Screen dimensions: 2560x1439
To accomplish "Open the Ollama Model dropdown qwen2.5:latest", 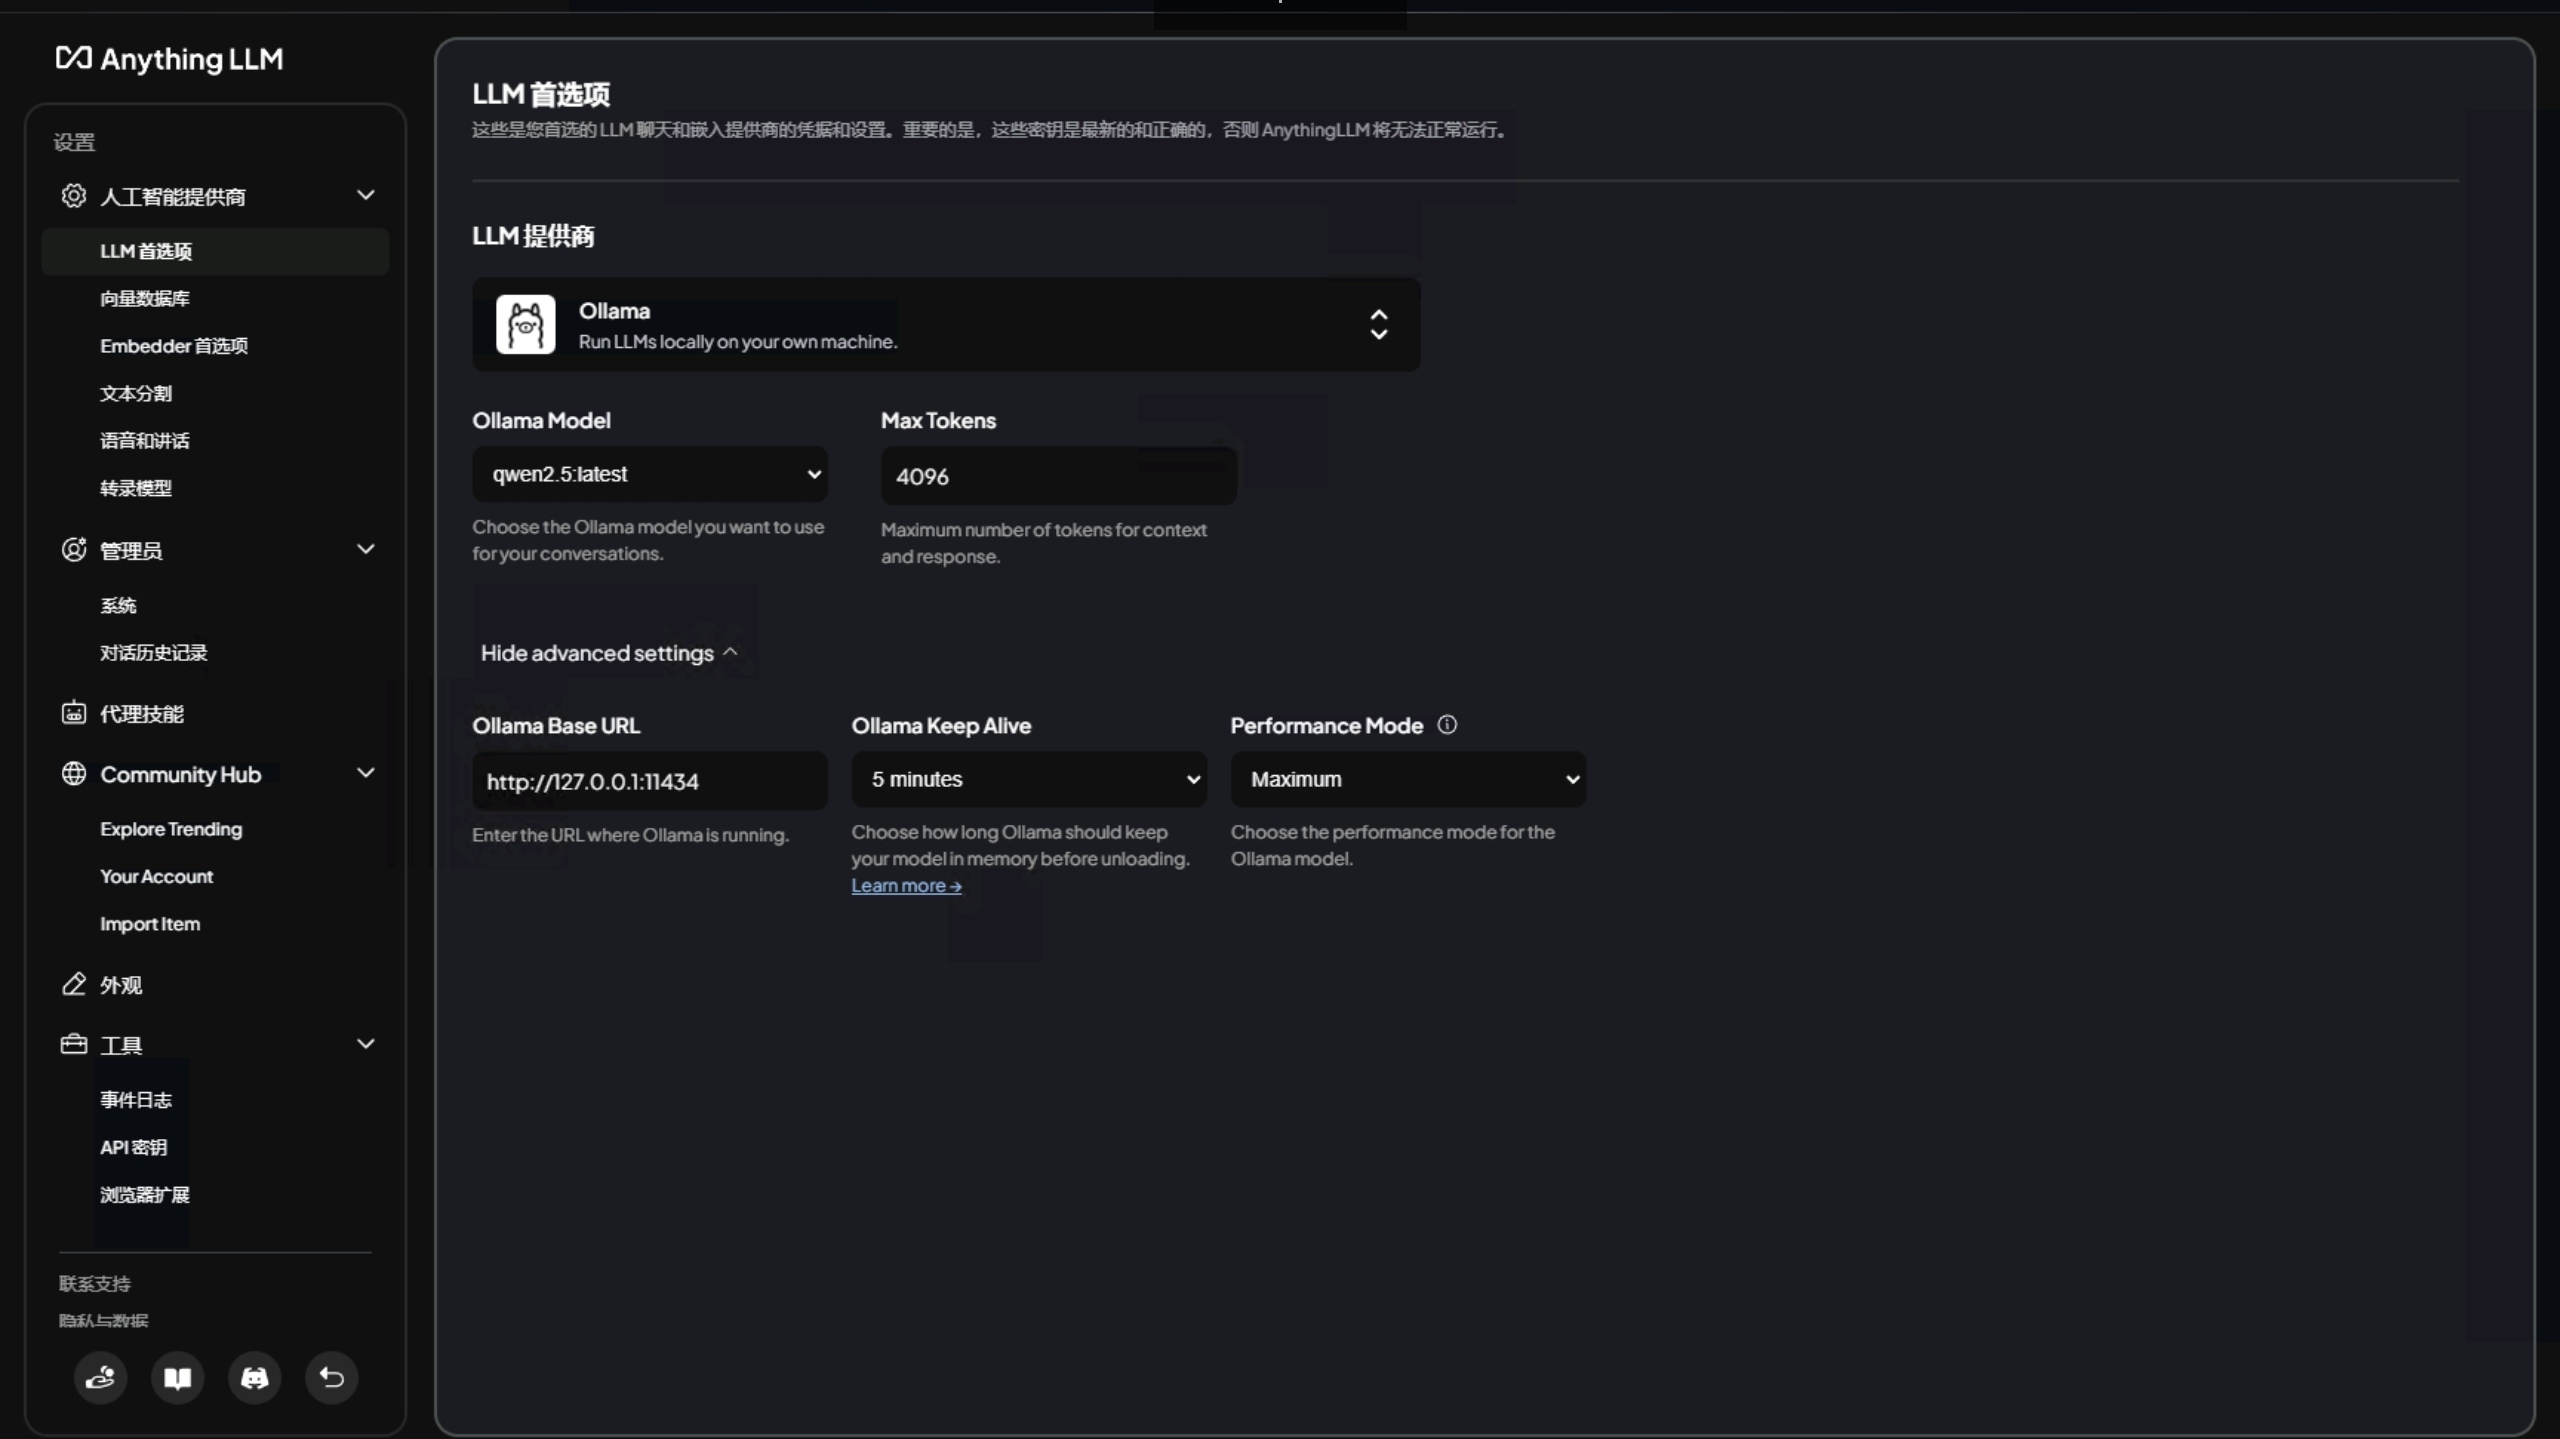I will (650, 474).
